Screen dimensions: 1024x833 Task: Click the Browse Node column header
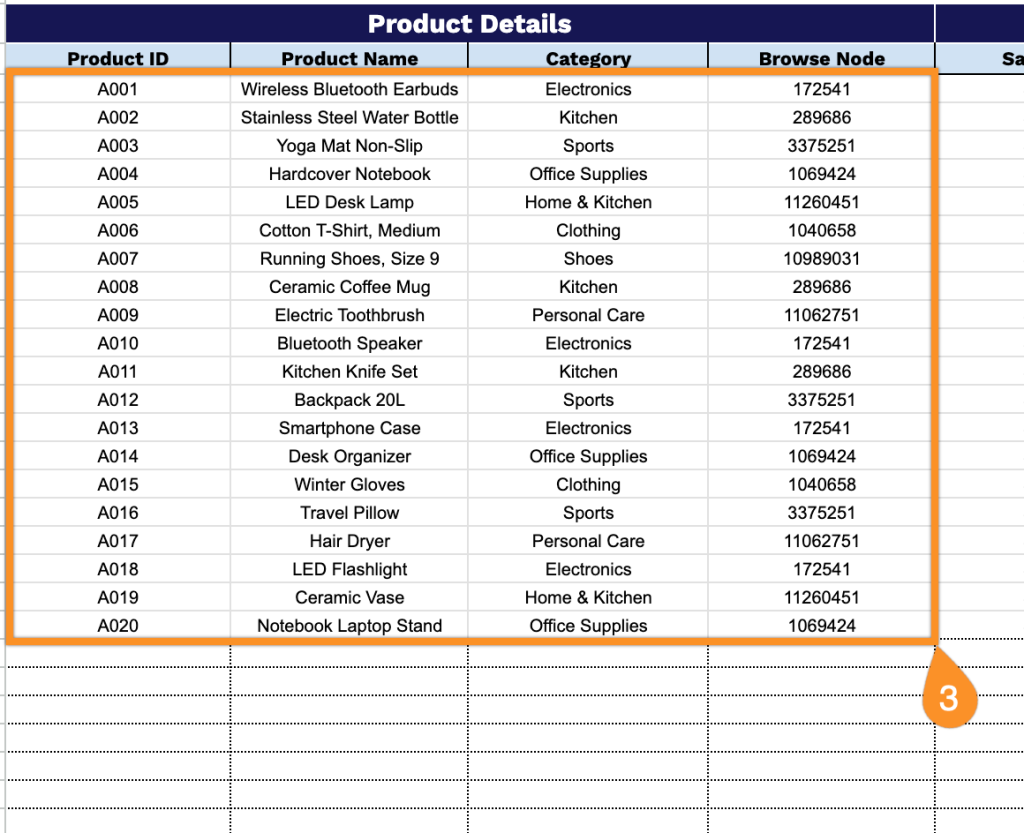[821, 59]
